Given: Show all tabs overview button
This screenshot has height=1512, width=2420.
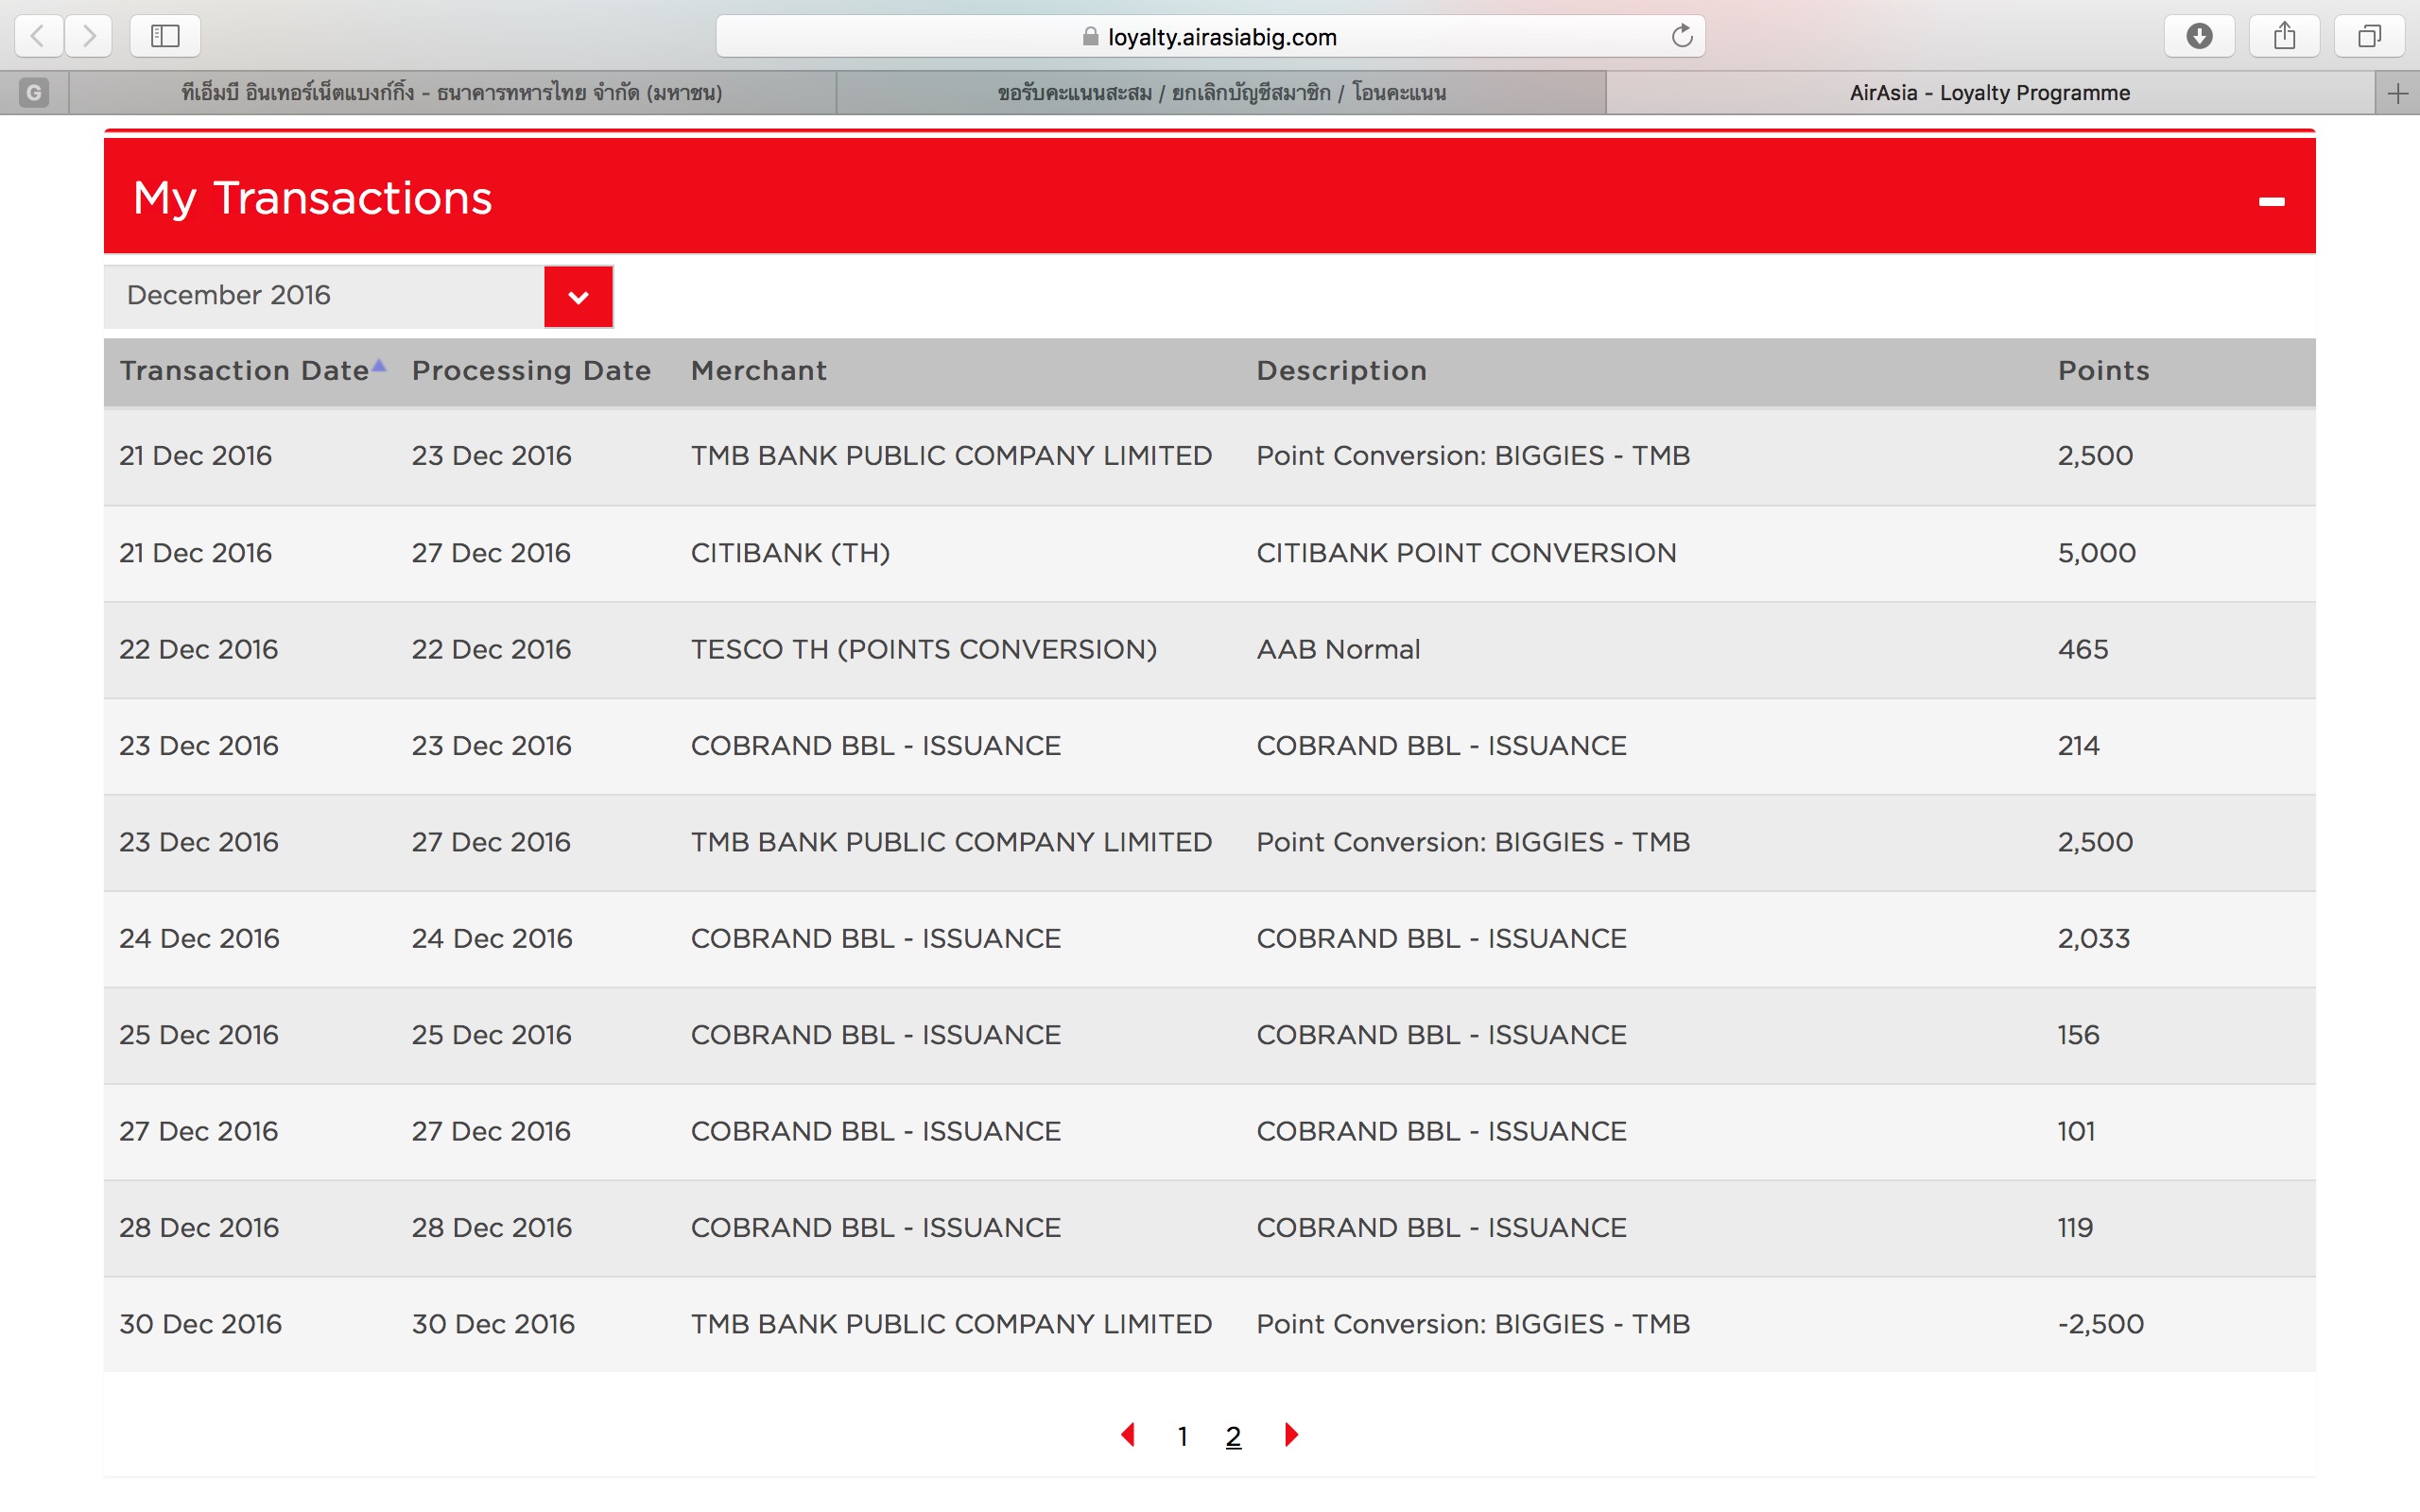Looking at the screenshot, I should click(2369, 37).
